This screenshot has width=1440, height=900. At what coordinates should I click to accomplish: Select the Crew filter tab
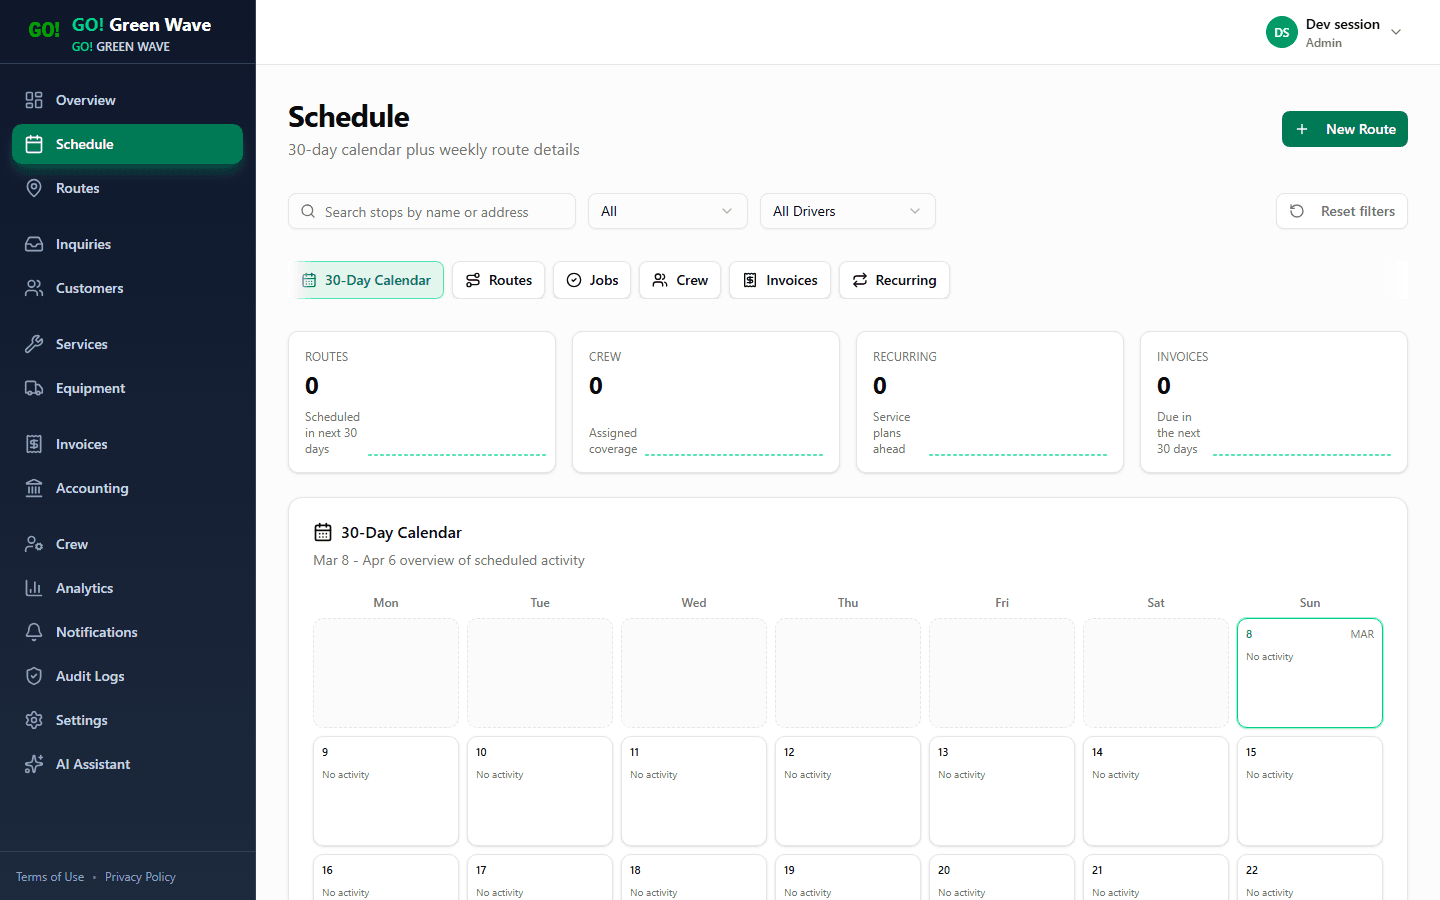tap(680, 280)
